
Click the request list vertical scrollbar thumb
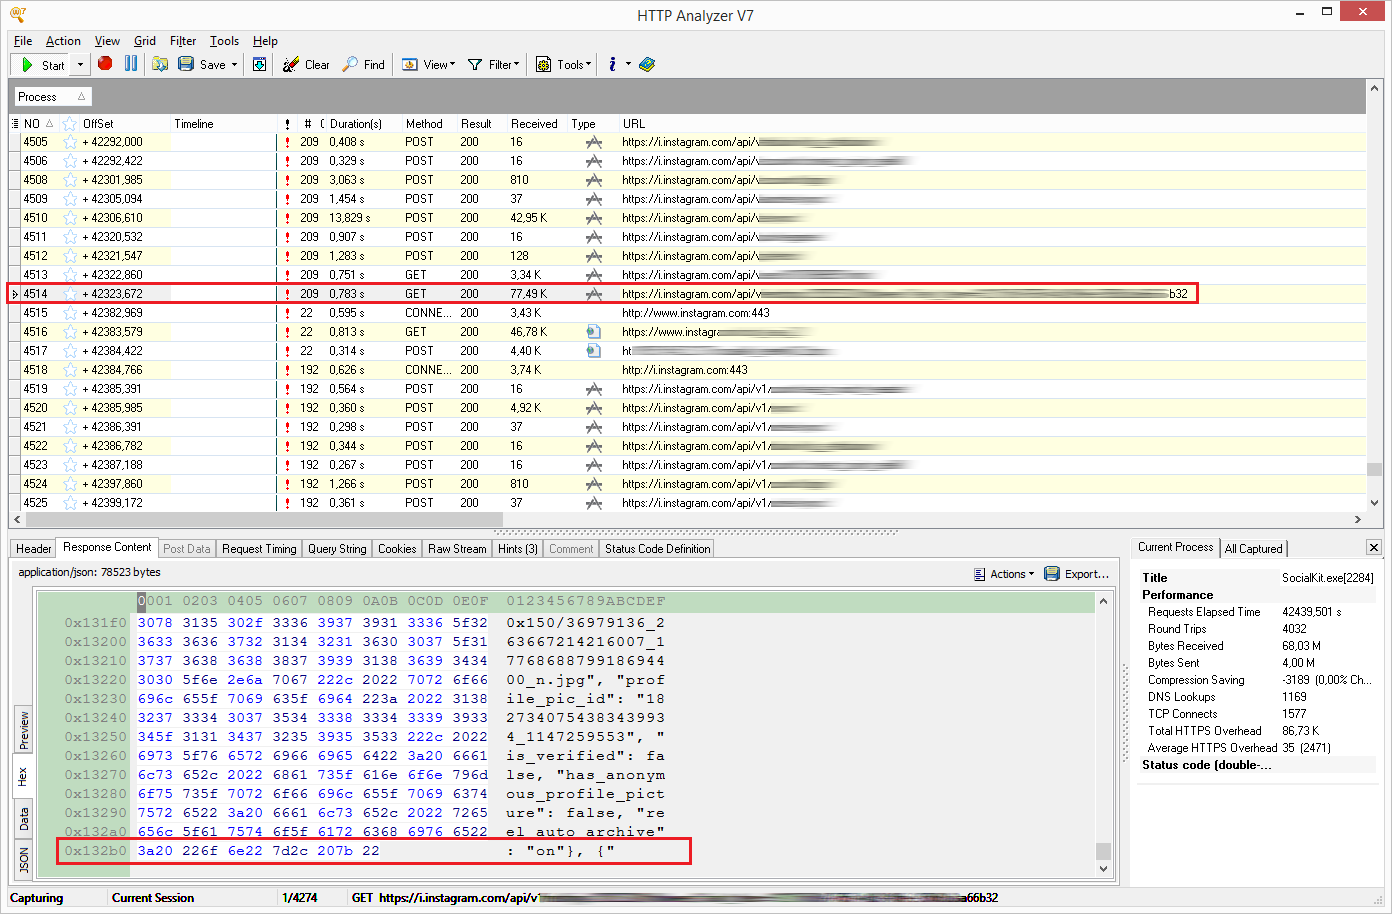tap(1374, 469)
